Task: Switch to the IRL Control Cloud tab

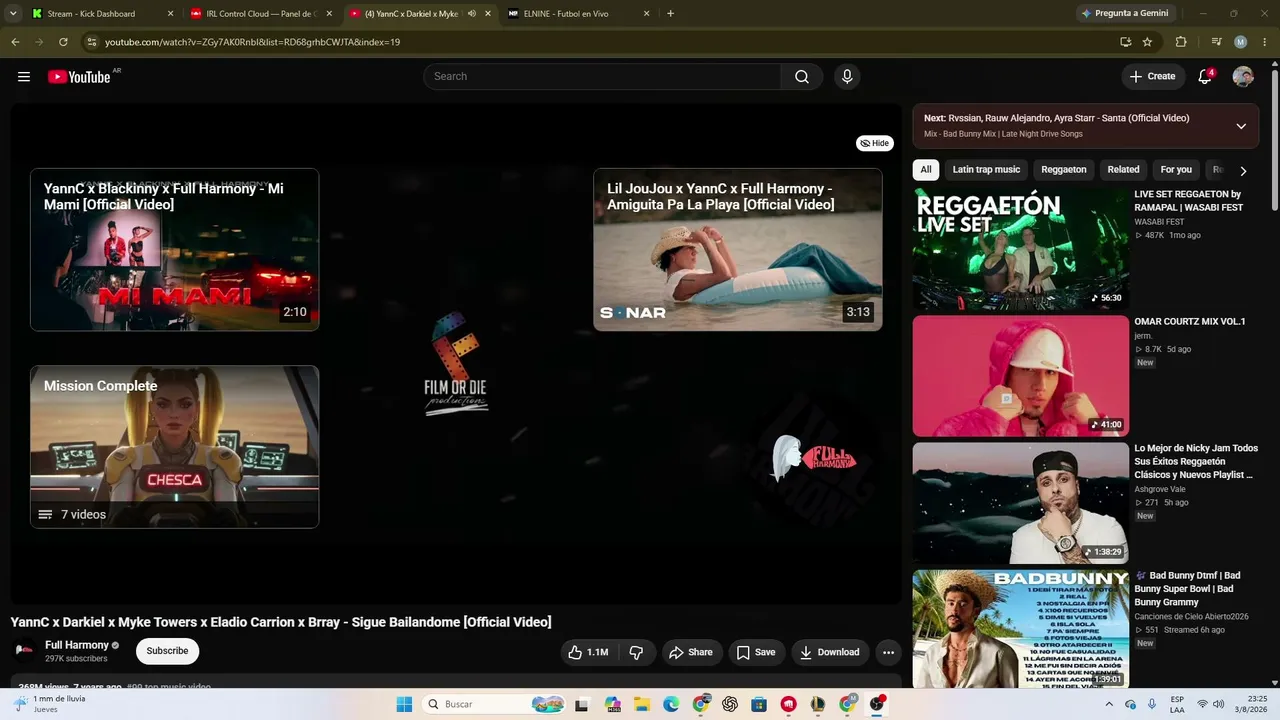Action: click(262, 14)
